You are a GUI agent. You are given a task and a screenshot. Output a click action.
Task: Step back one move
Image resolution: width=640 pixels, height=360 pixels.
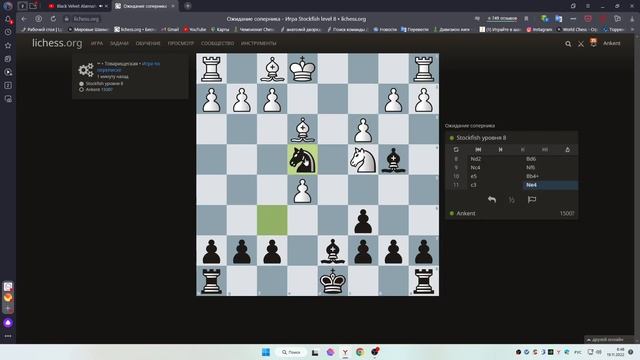(500, 150)
